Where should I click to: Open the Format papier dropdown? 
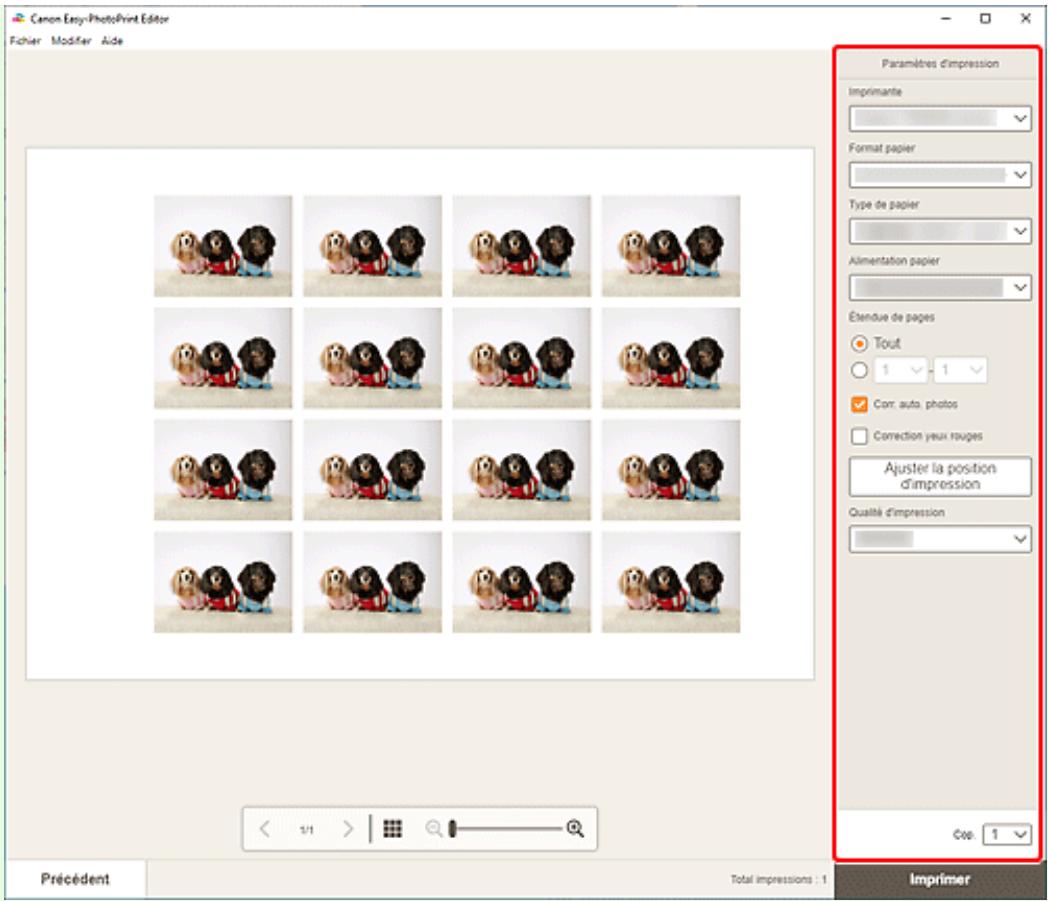click(940, 174)
